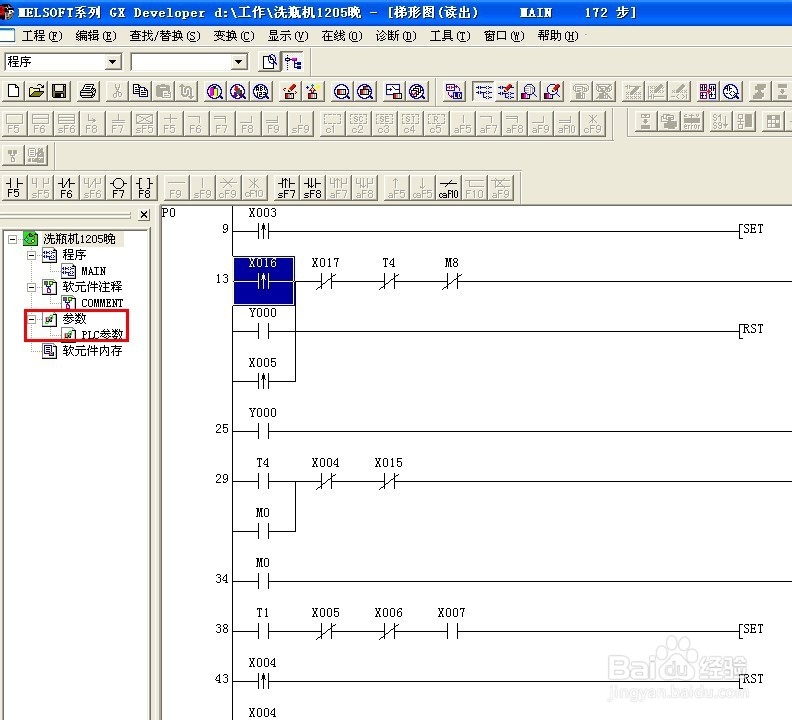Click the Print icon
Screen dimensions: 792x720
coord(88,91)
